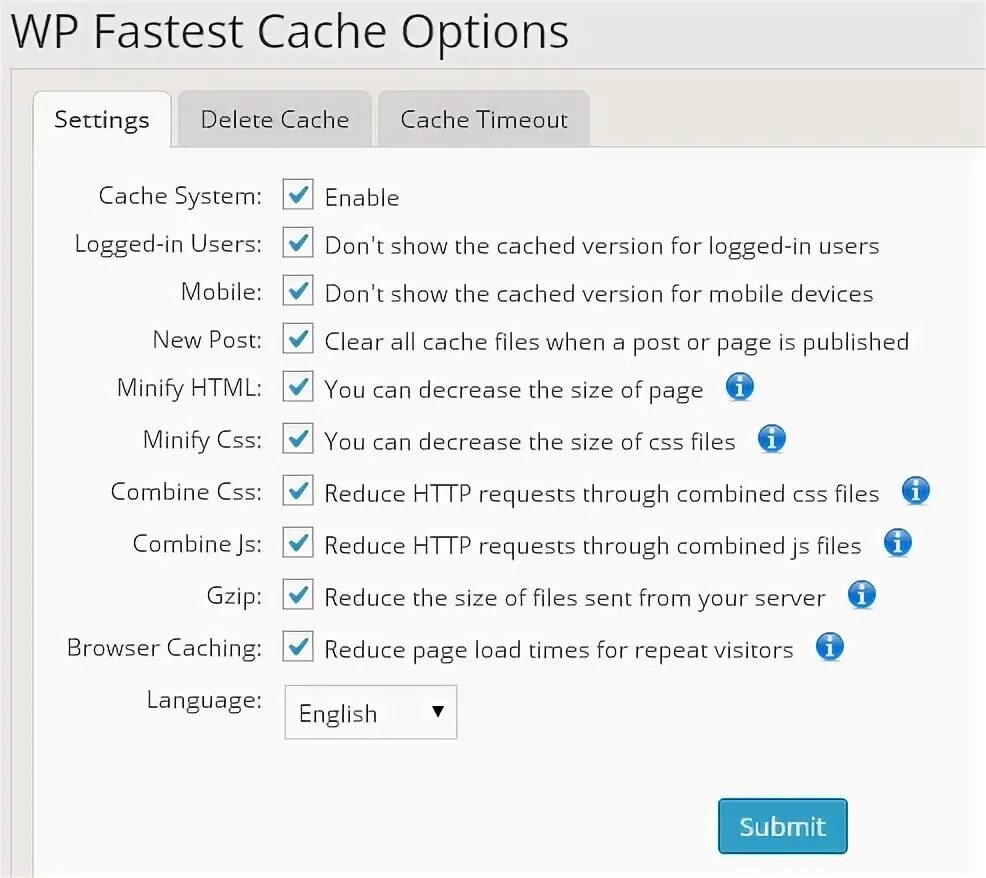986x878 pixels.
Task: Disable the Mobile cached version checkbox
Action: [298, 291]
